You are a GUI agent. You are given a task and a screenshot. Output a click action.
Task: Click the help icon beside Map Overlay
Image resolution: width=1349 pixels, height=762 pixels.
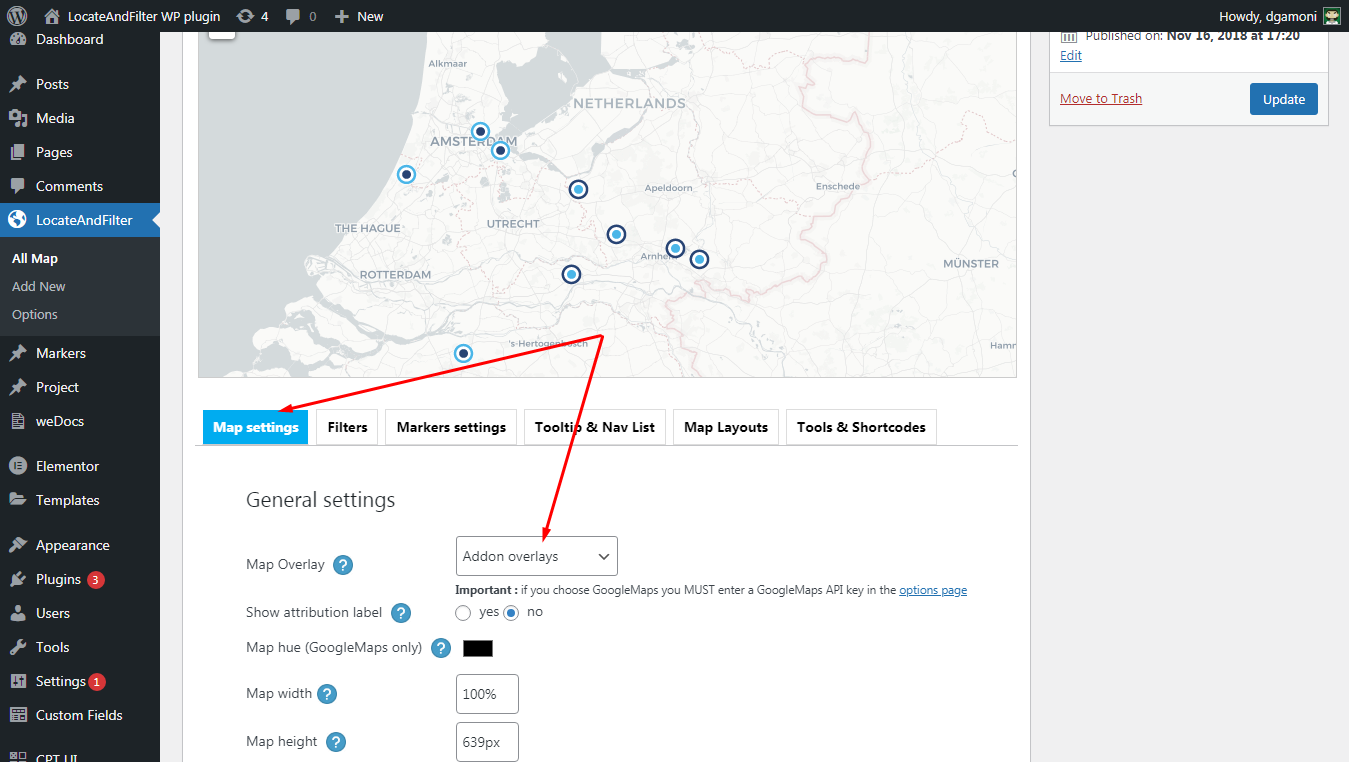coord(343,565)
